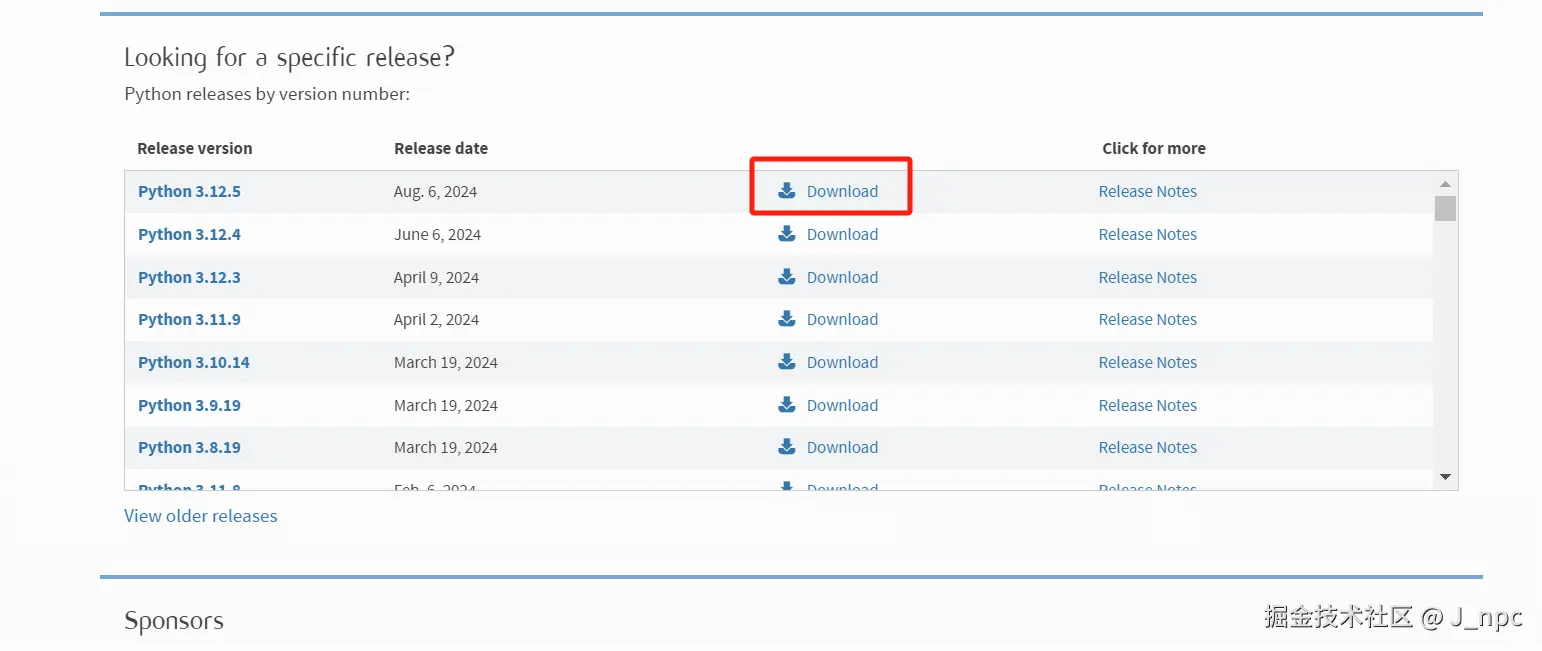Click the Click for more column header

point(1154,148)
